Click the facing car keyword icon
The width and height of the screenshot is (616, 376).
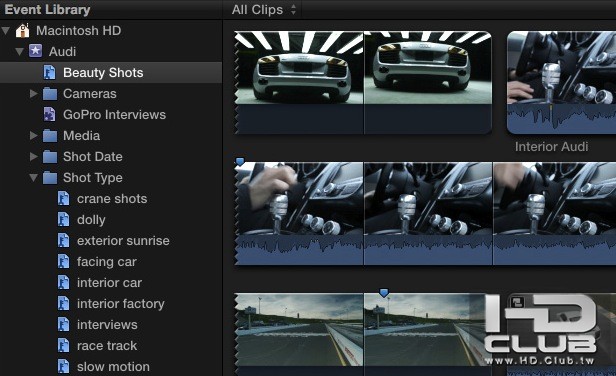63,261
